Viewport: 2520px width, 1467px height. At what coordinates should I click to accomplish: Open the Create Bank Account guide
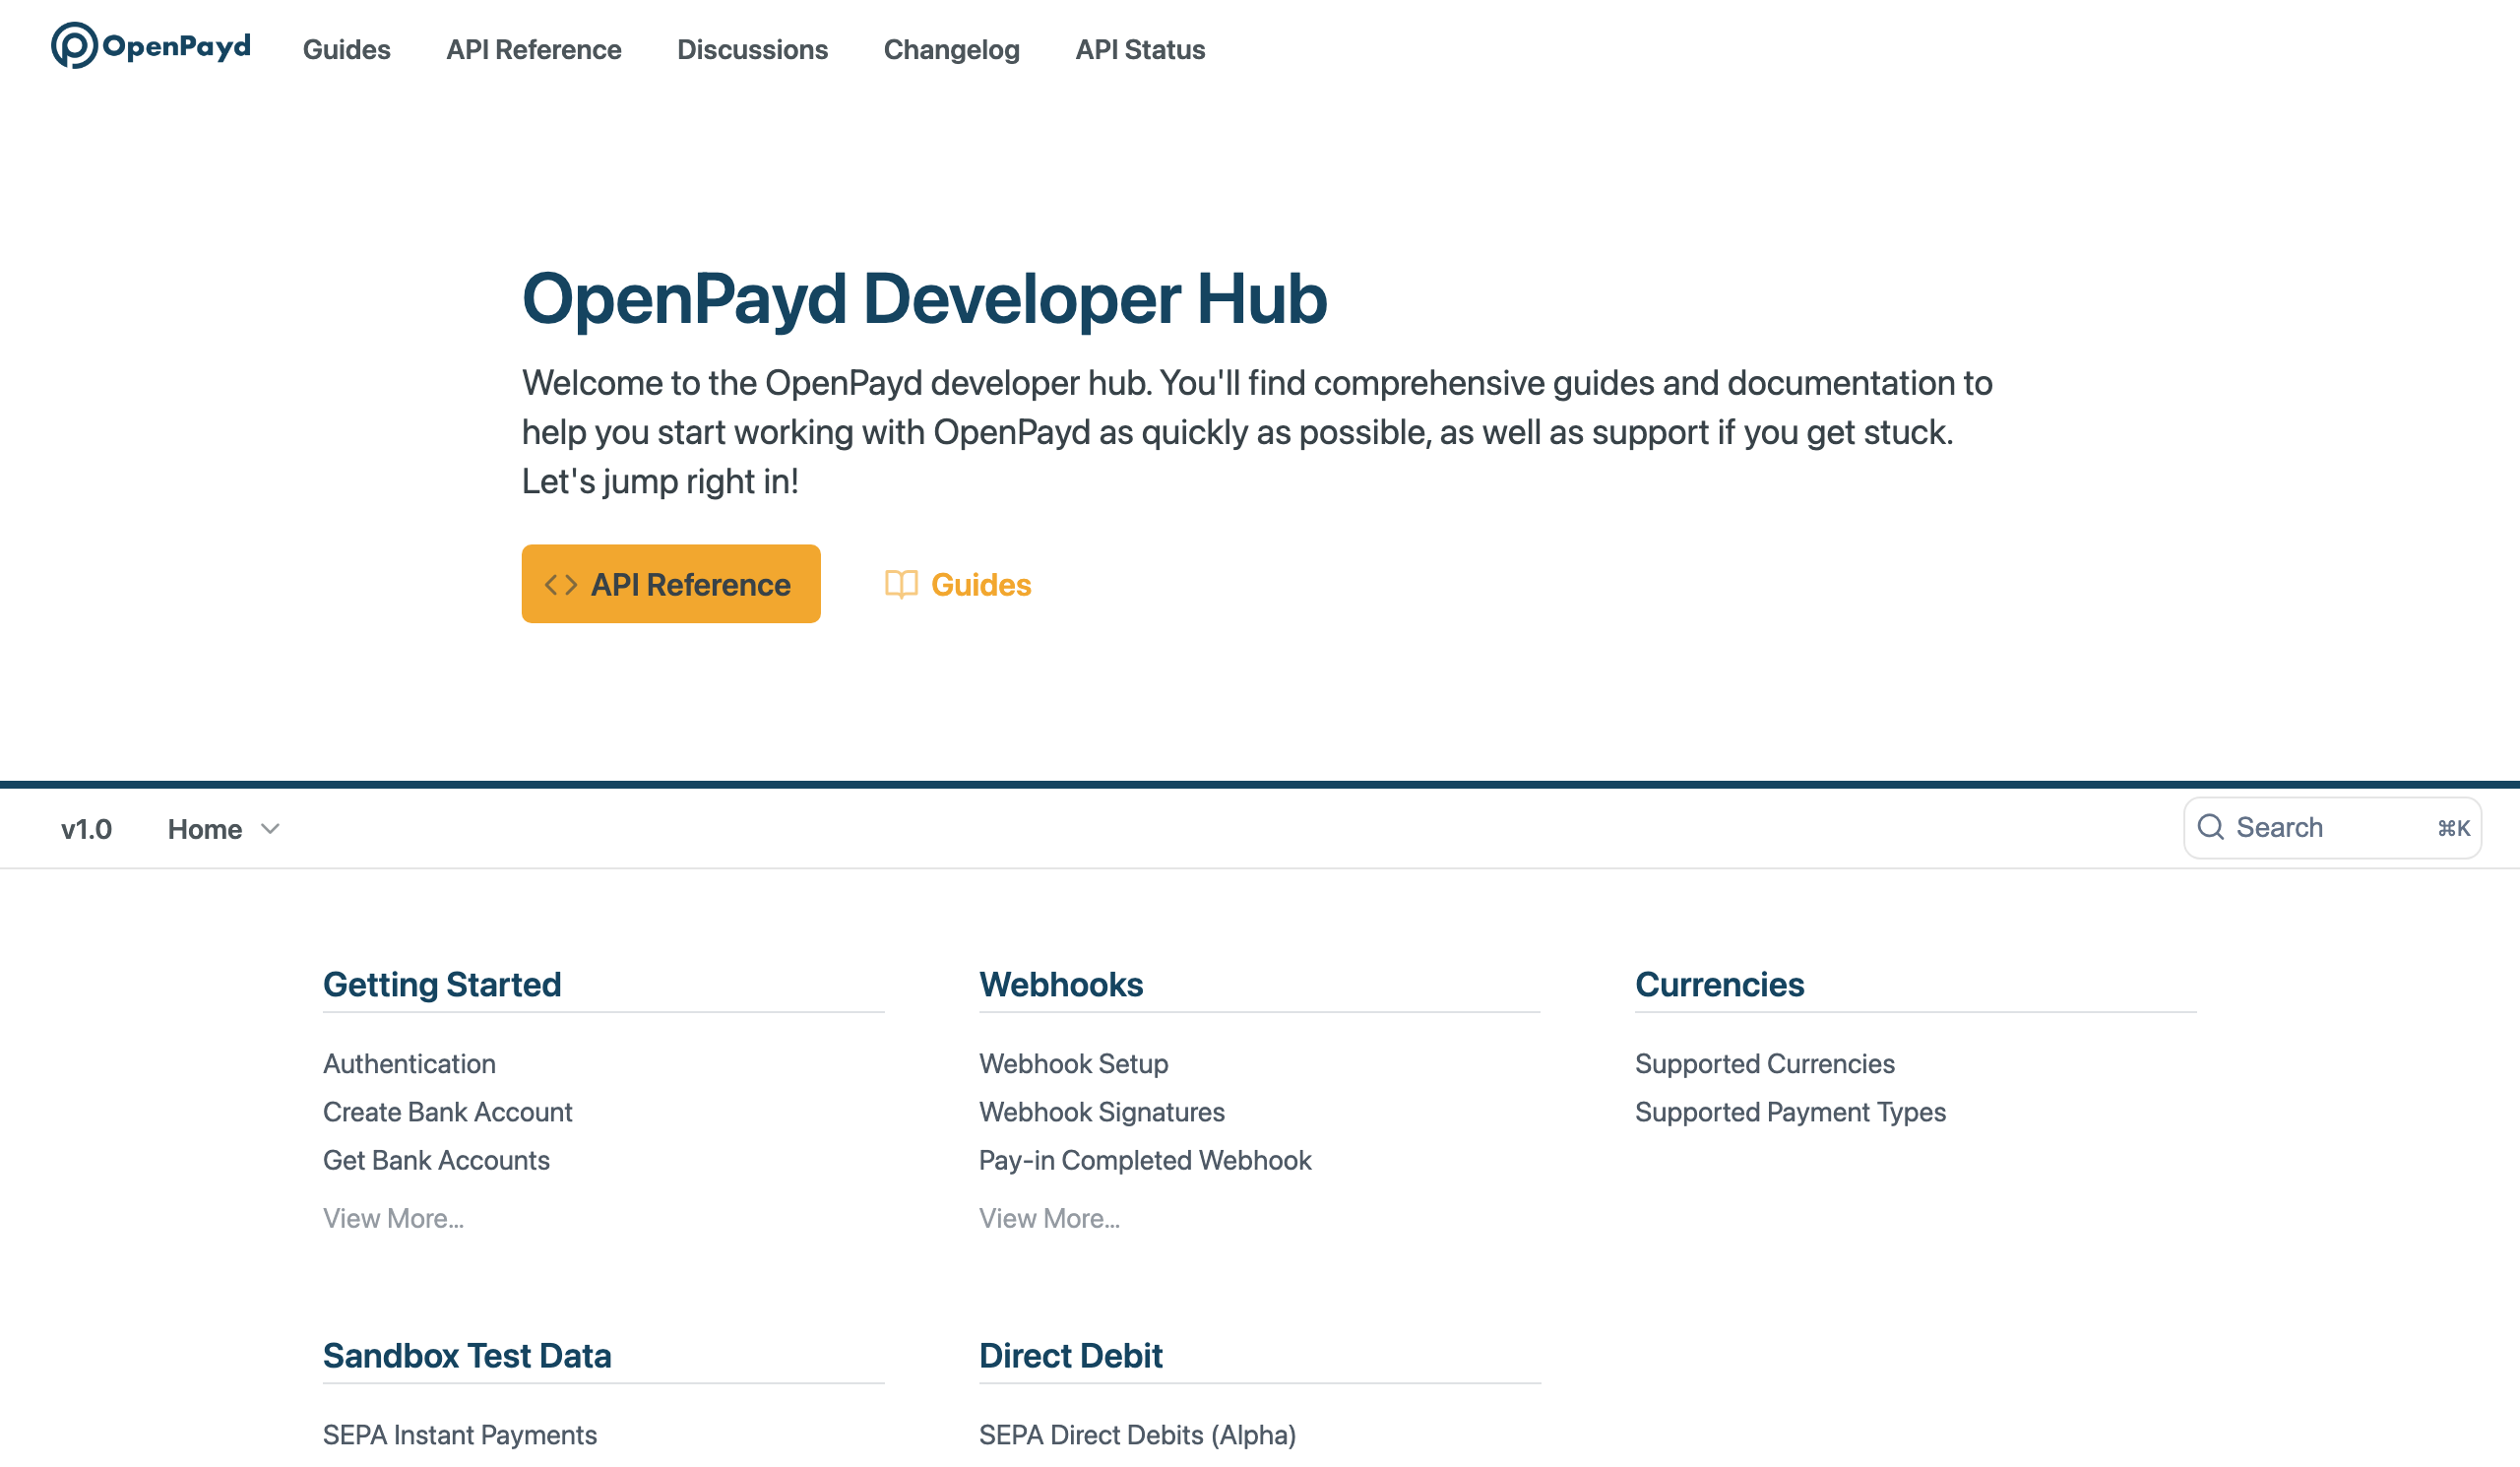(447, 1113)
